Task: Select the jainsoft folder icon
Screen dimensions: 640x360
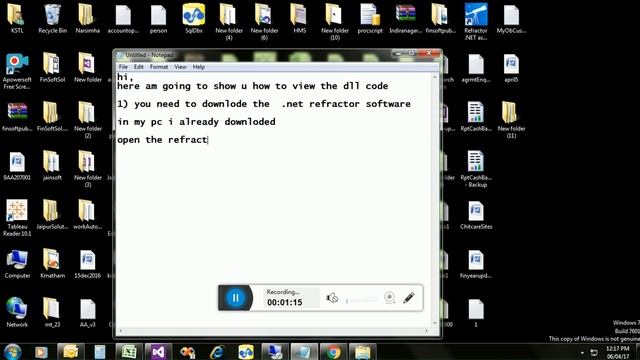Action: [52, 166]
